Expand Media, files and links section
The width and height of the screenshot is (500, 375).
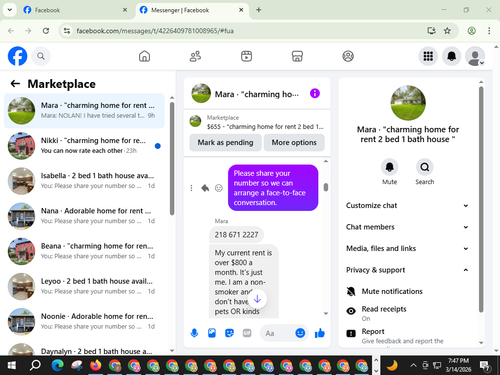407,248
